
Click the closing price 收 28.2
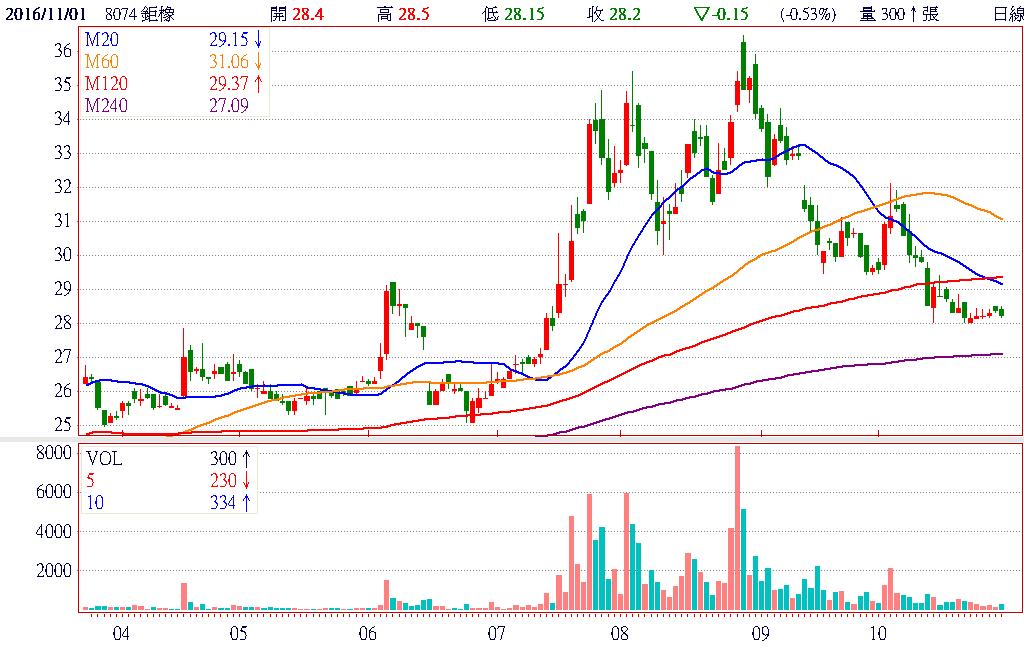tap(620, 14)
